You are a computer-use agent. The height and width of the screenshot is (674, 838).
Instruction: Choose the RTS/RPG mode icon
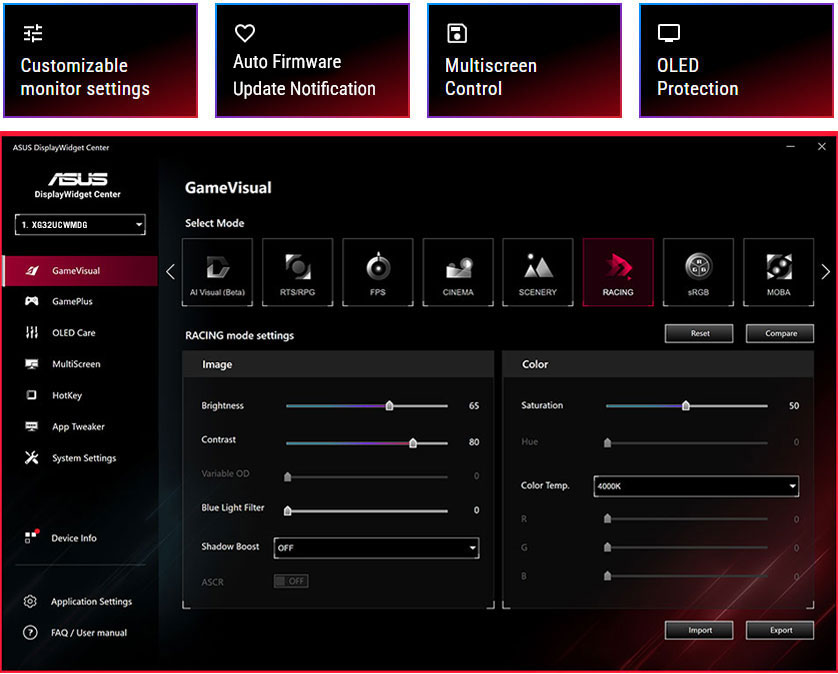coord(297,271)
